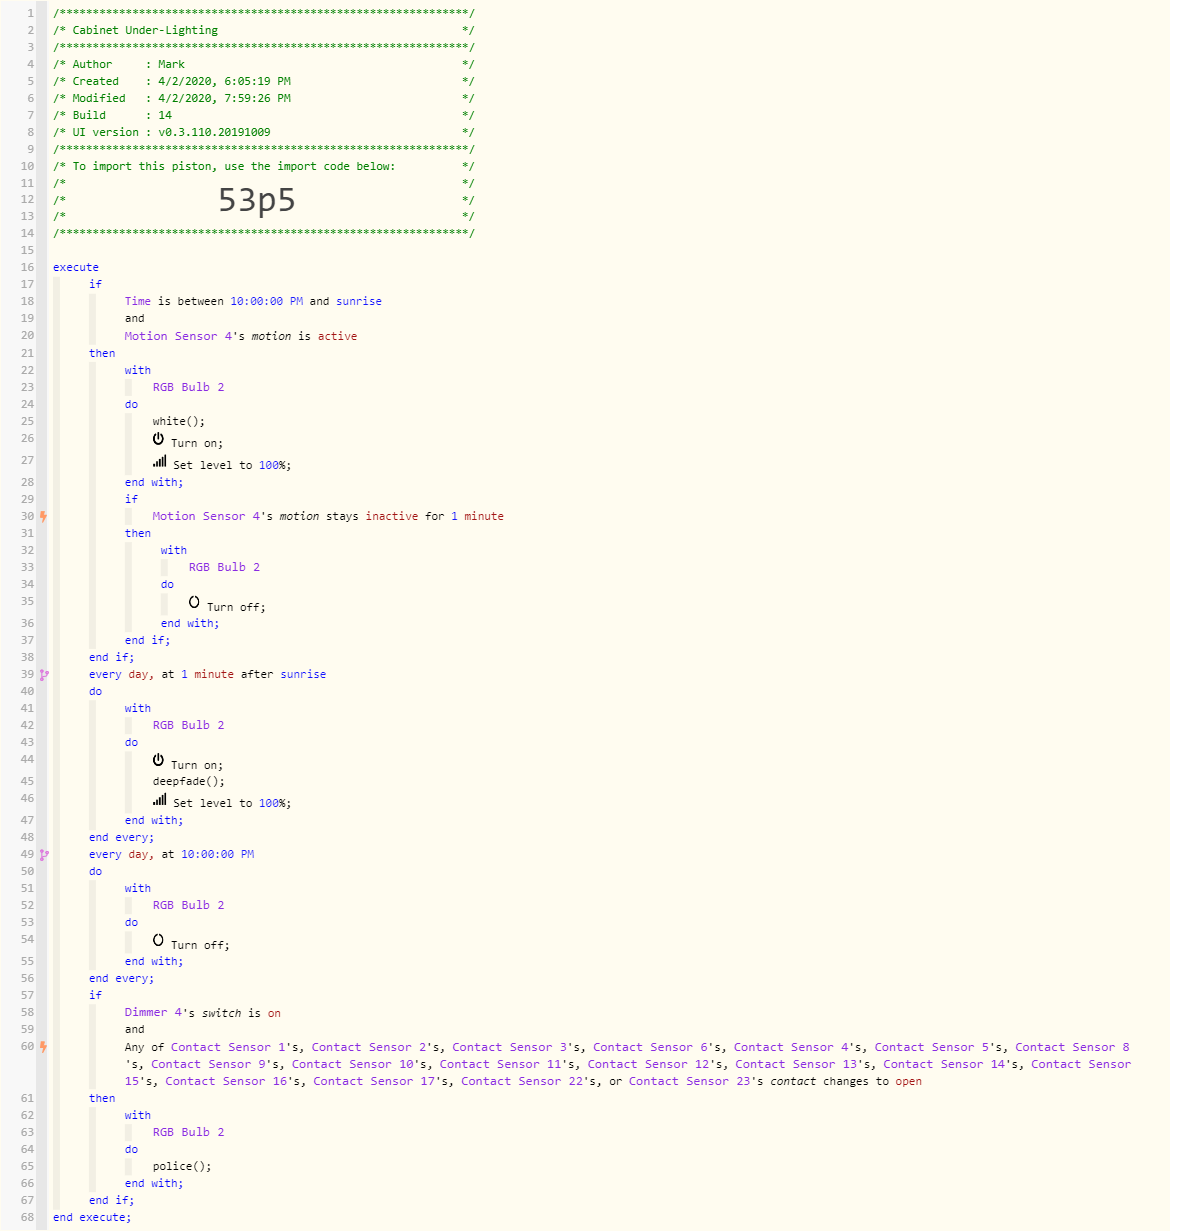Click the Modified date comment on line 6
The image size is (1178, 1231).
coord(263,98)
